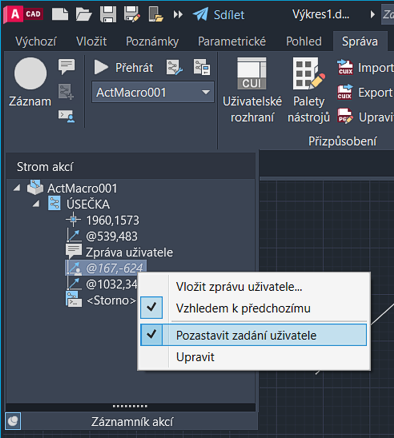Click the Export CUIX icon
394x438 pixels.
(x=345, y=92)
